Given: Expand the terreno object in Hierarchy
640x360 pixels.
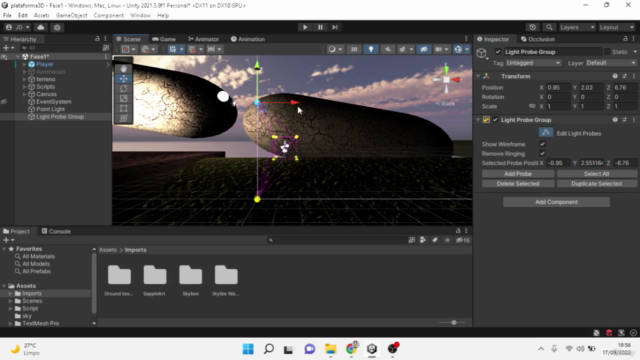Looking at the screenshot, I should 24,79.
